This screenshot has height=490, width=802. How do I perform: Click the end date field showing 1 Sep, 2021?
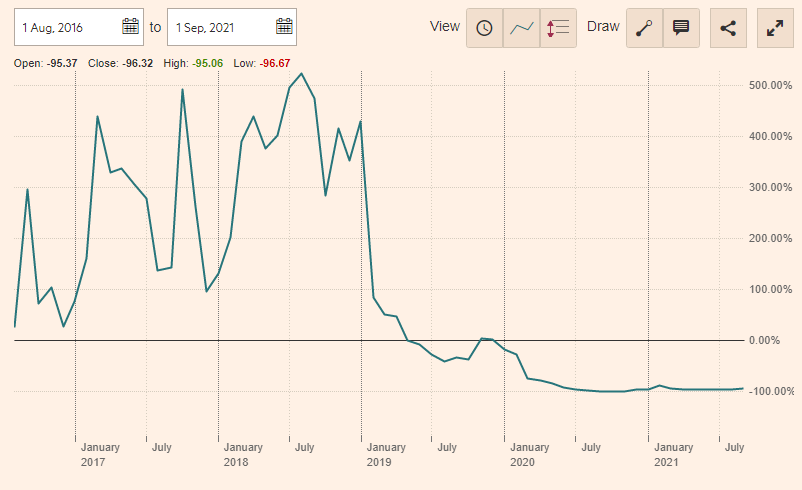[221, 27]
